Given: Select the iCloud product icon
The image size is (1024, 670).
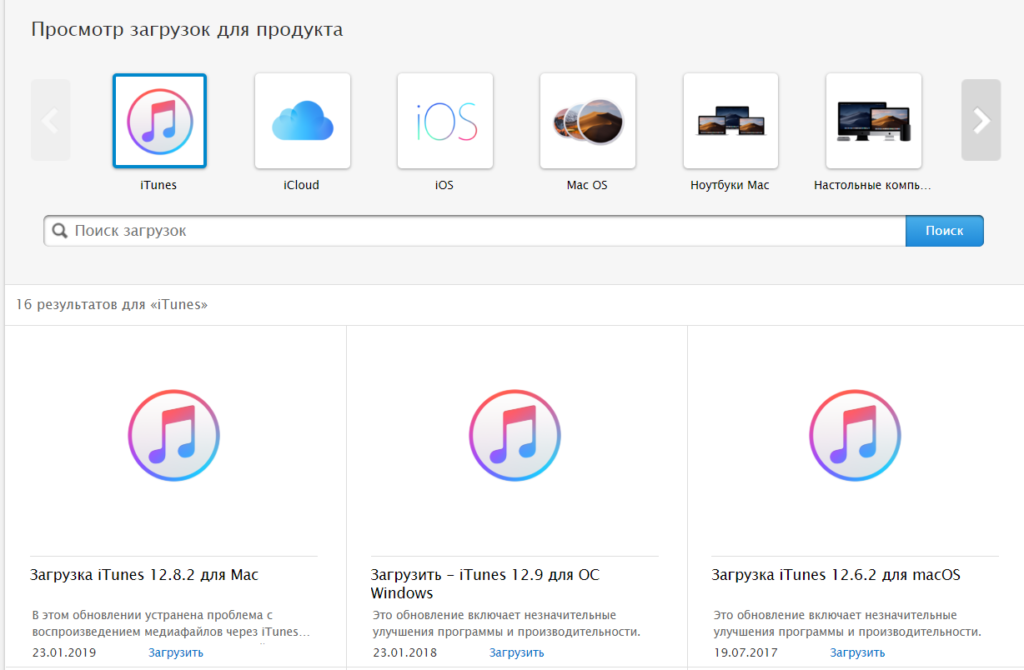Looking at the screenshot, I should tap(302, 121).
